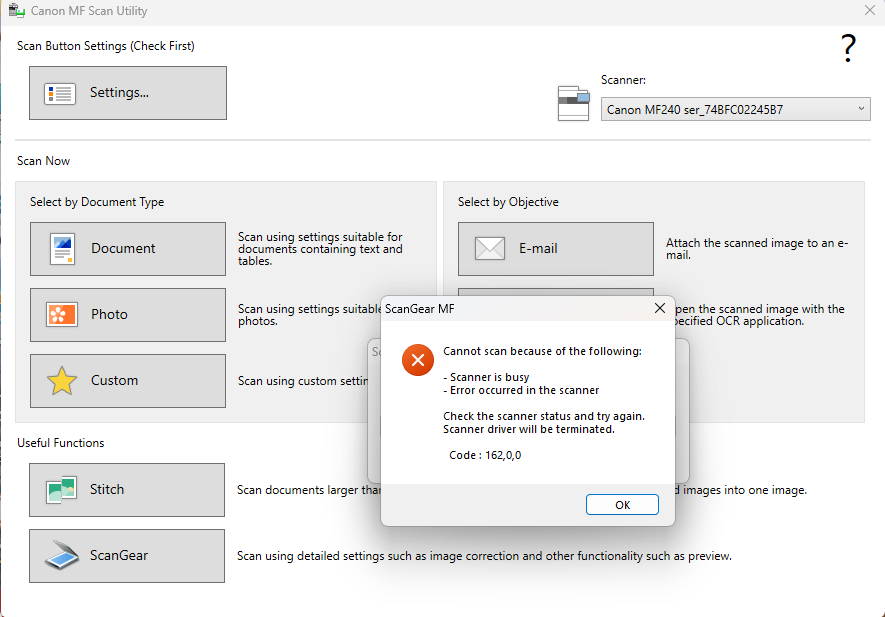Close the ScanGear MF error dialog
The image size is (885, 617).
point(659,309)
